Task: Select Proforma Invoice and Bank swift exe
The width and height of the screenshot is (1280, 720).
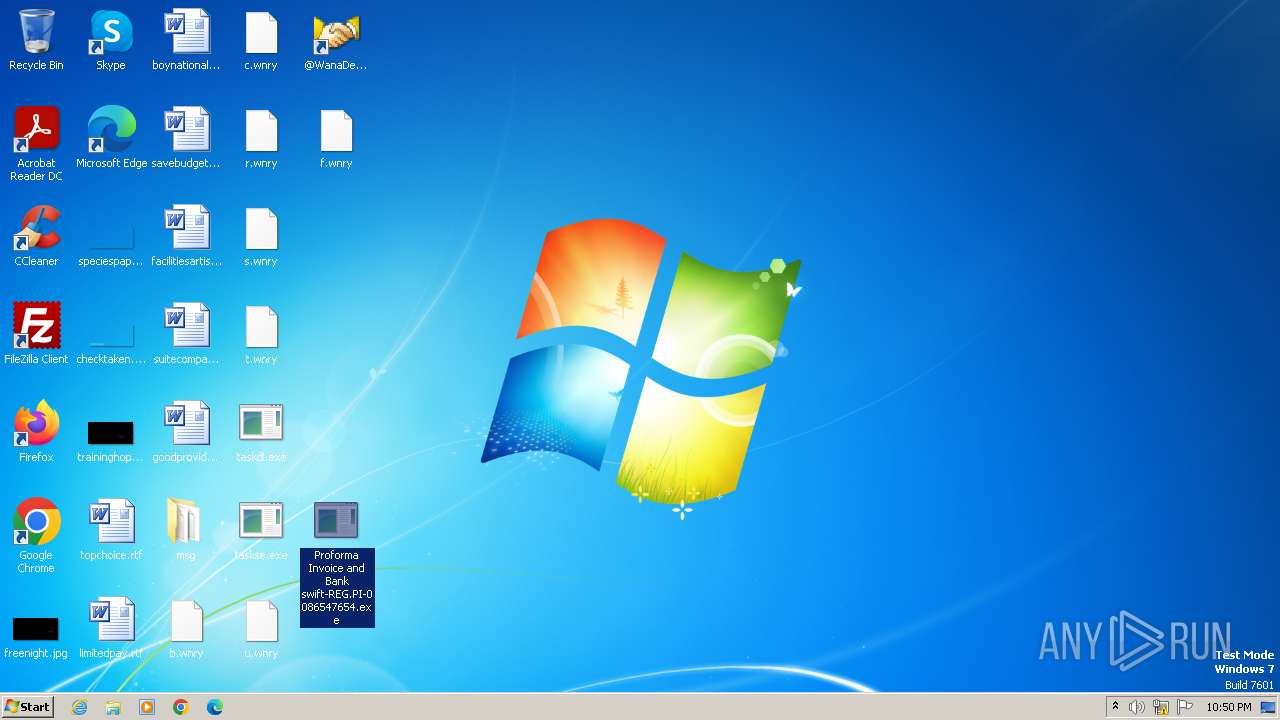Action: coord(336,564)
